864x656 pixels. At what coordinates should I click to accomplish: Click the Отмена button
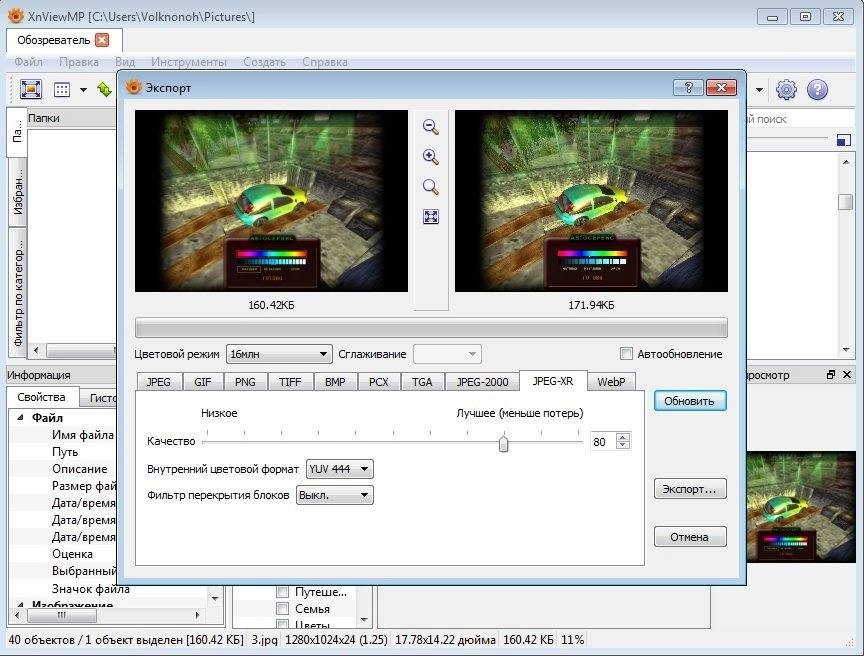pyautogui.click(x=690, y=536)
